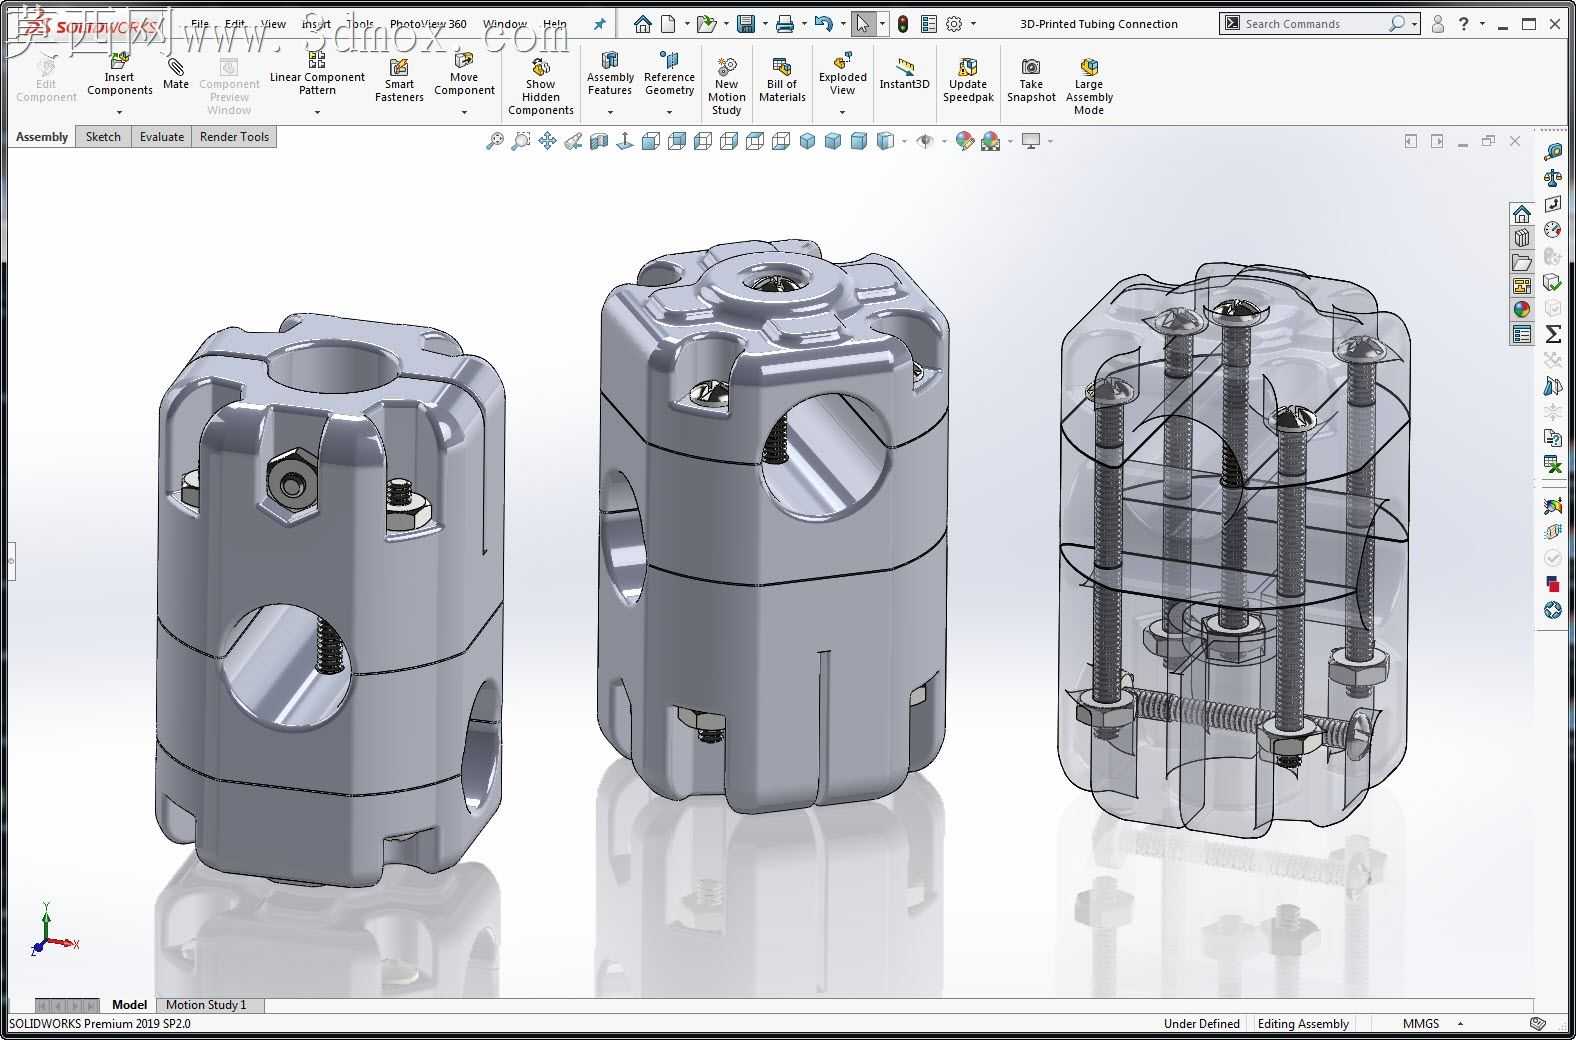This screenshot has height=1040, width=1576.
Task: Create a New Motion Study
Action: pyautogui.click(x=727, y=85)
